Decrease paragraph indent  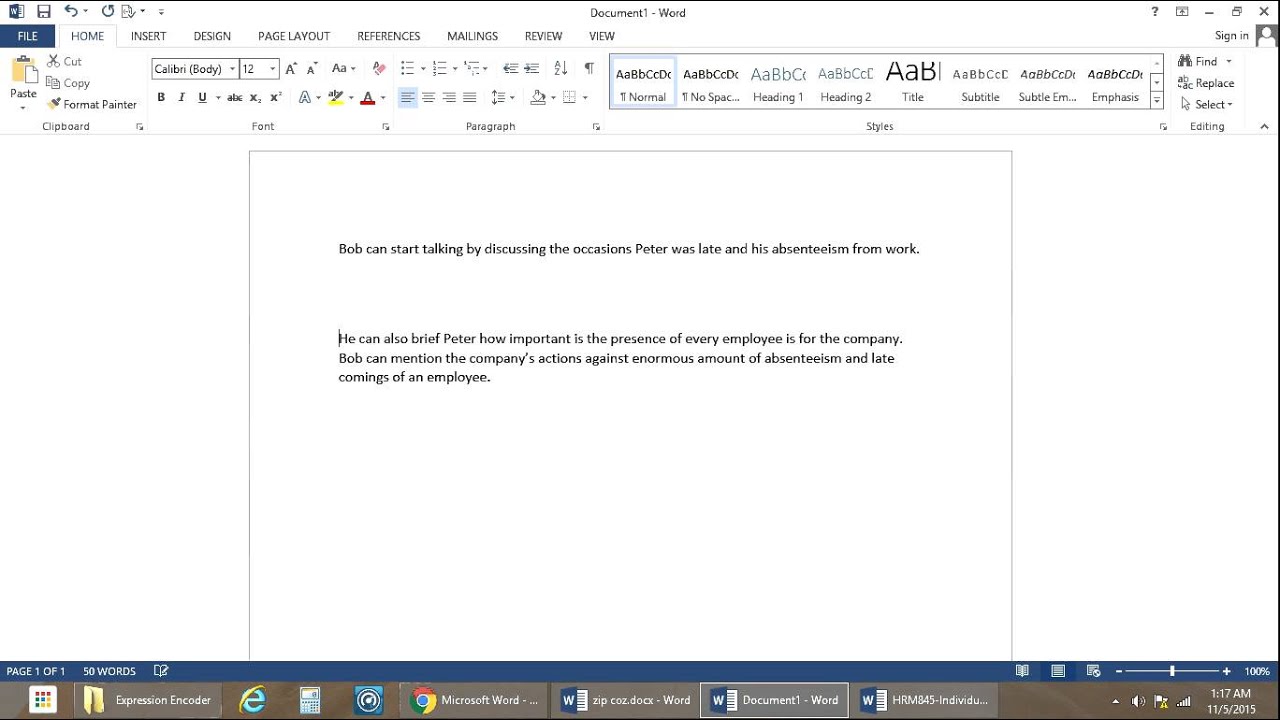pos(510,69)
